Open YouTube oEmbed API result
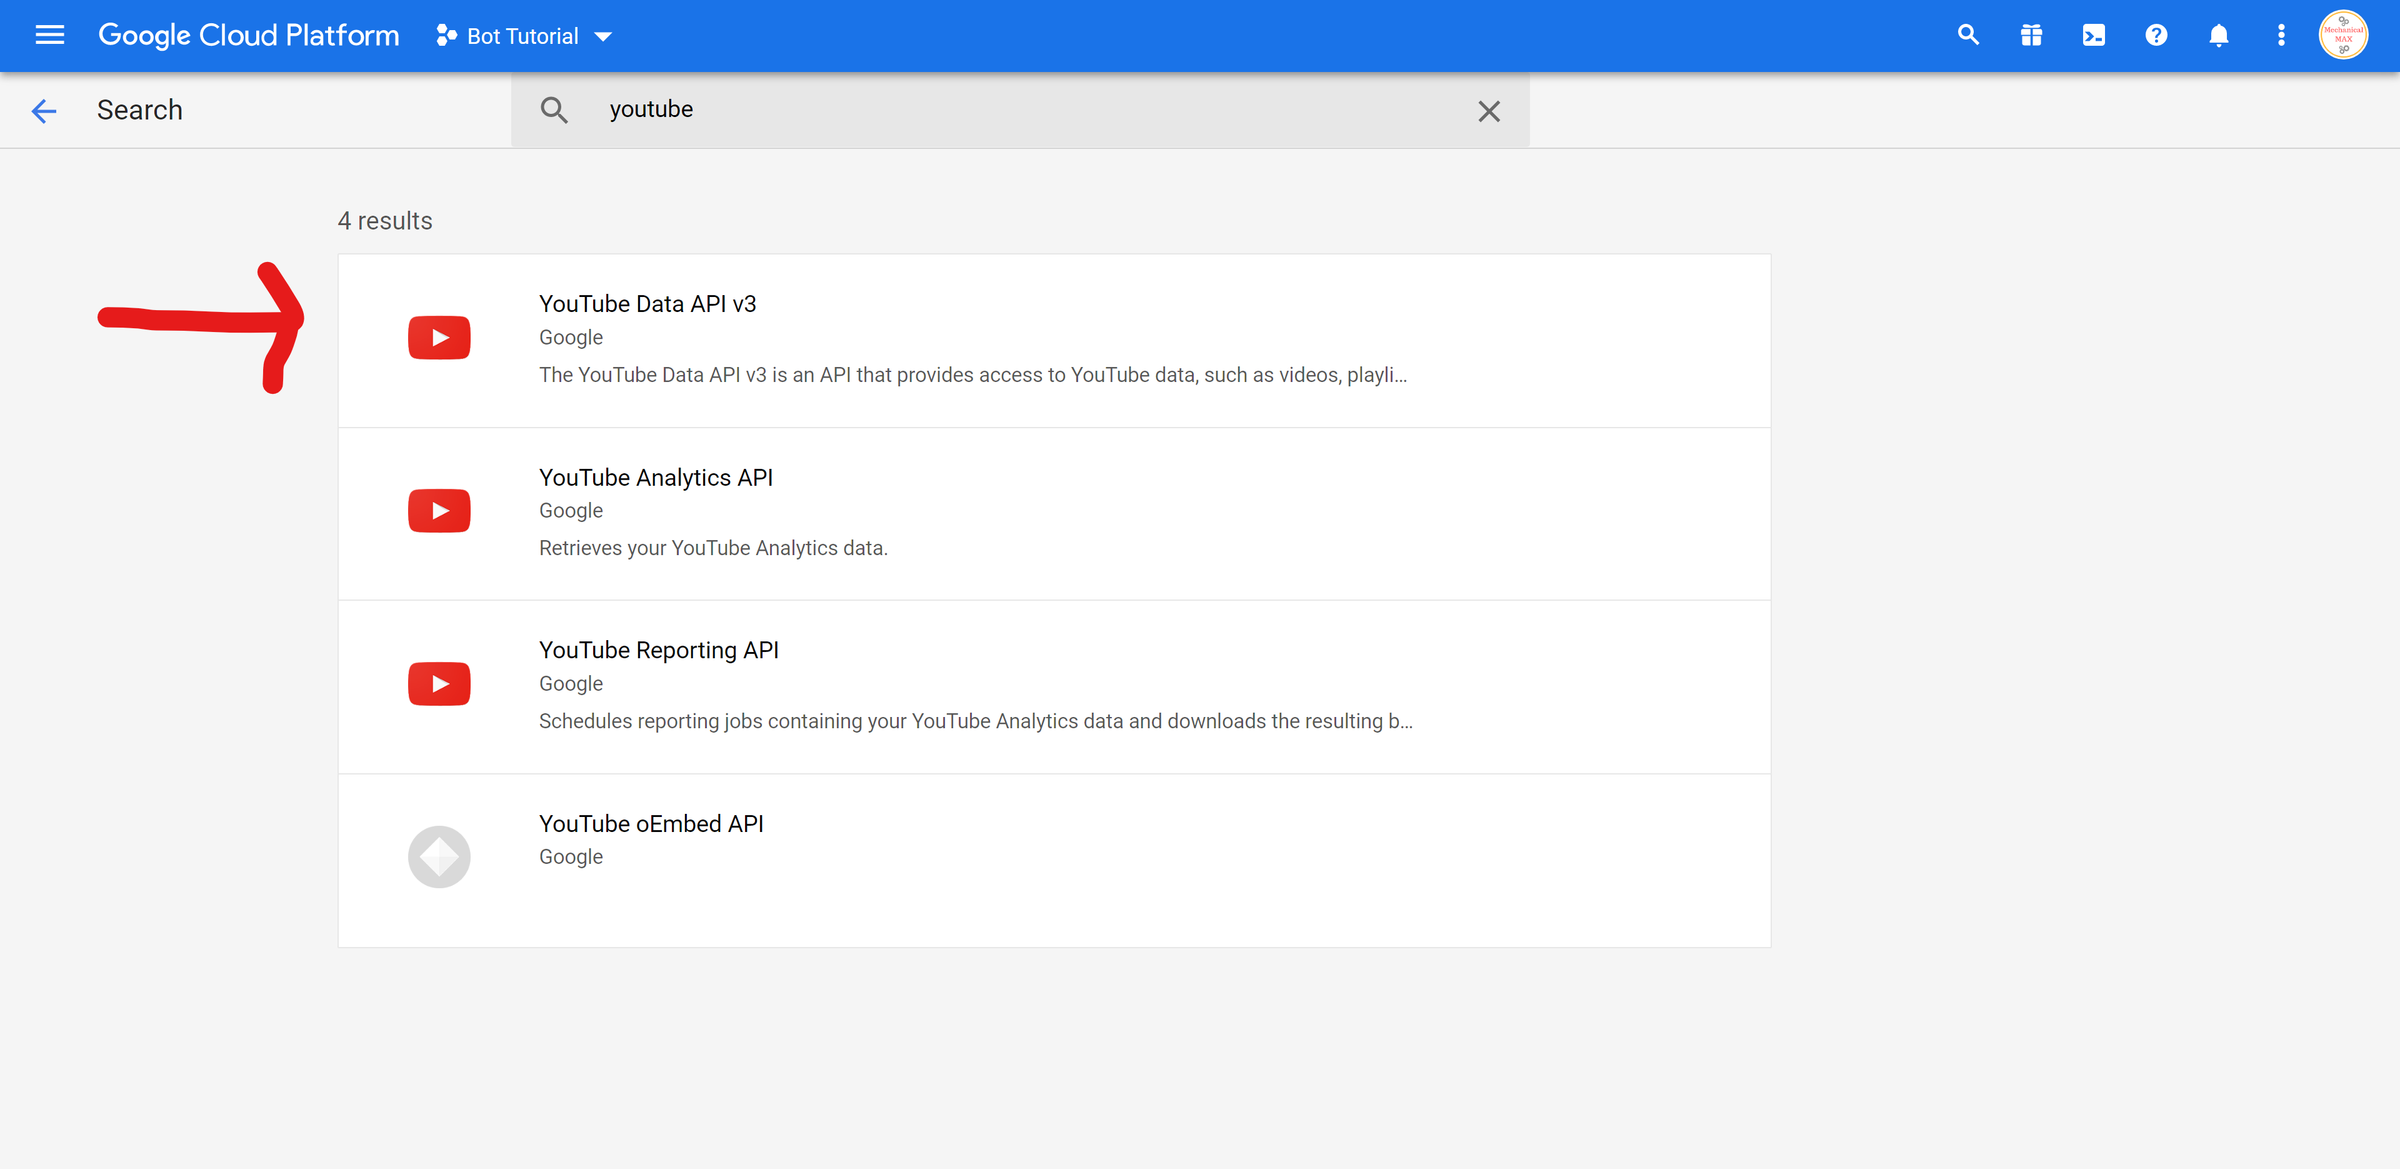 (650, 824)
